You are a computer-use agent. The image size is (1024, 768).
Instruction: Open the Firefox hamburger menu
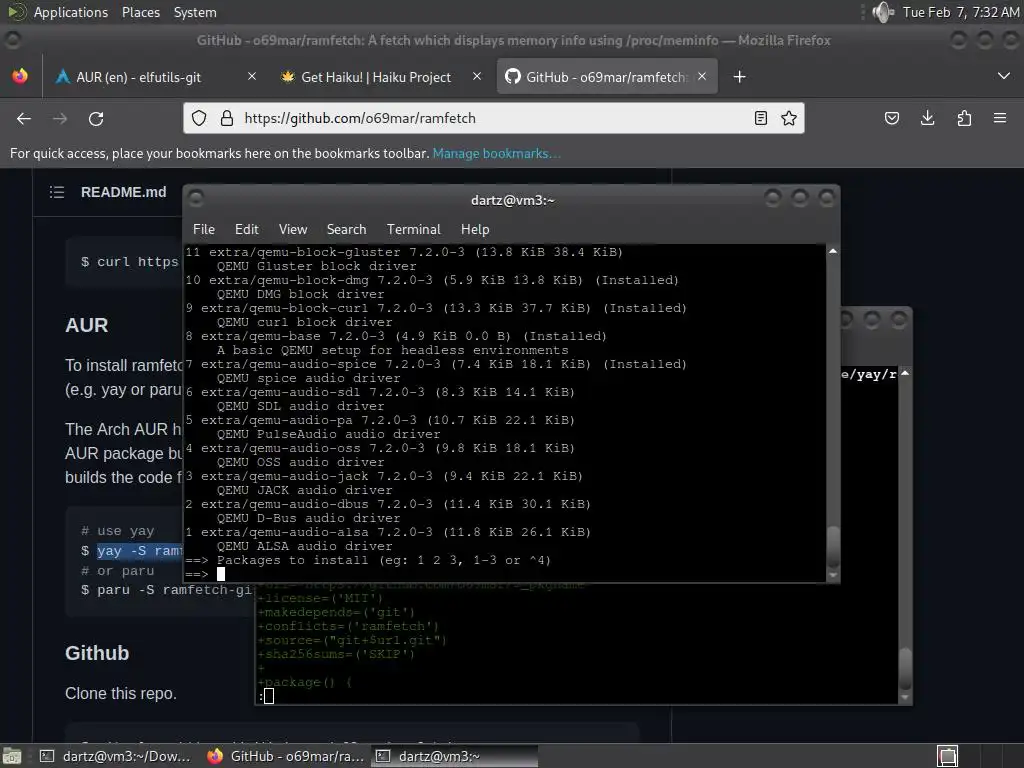1000,118
